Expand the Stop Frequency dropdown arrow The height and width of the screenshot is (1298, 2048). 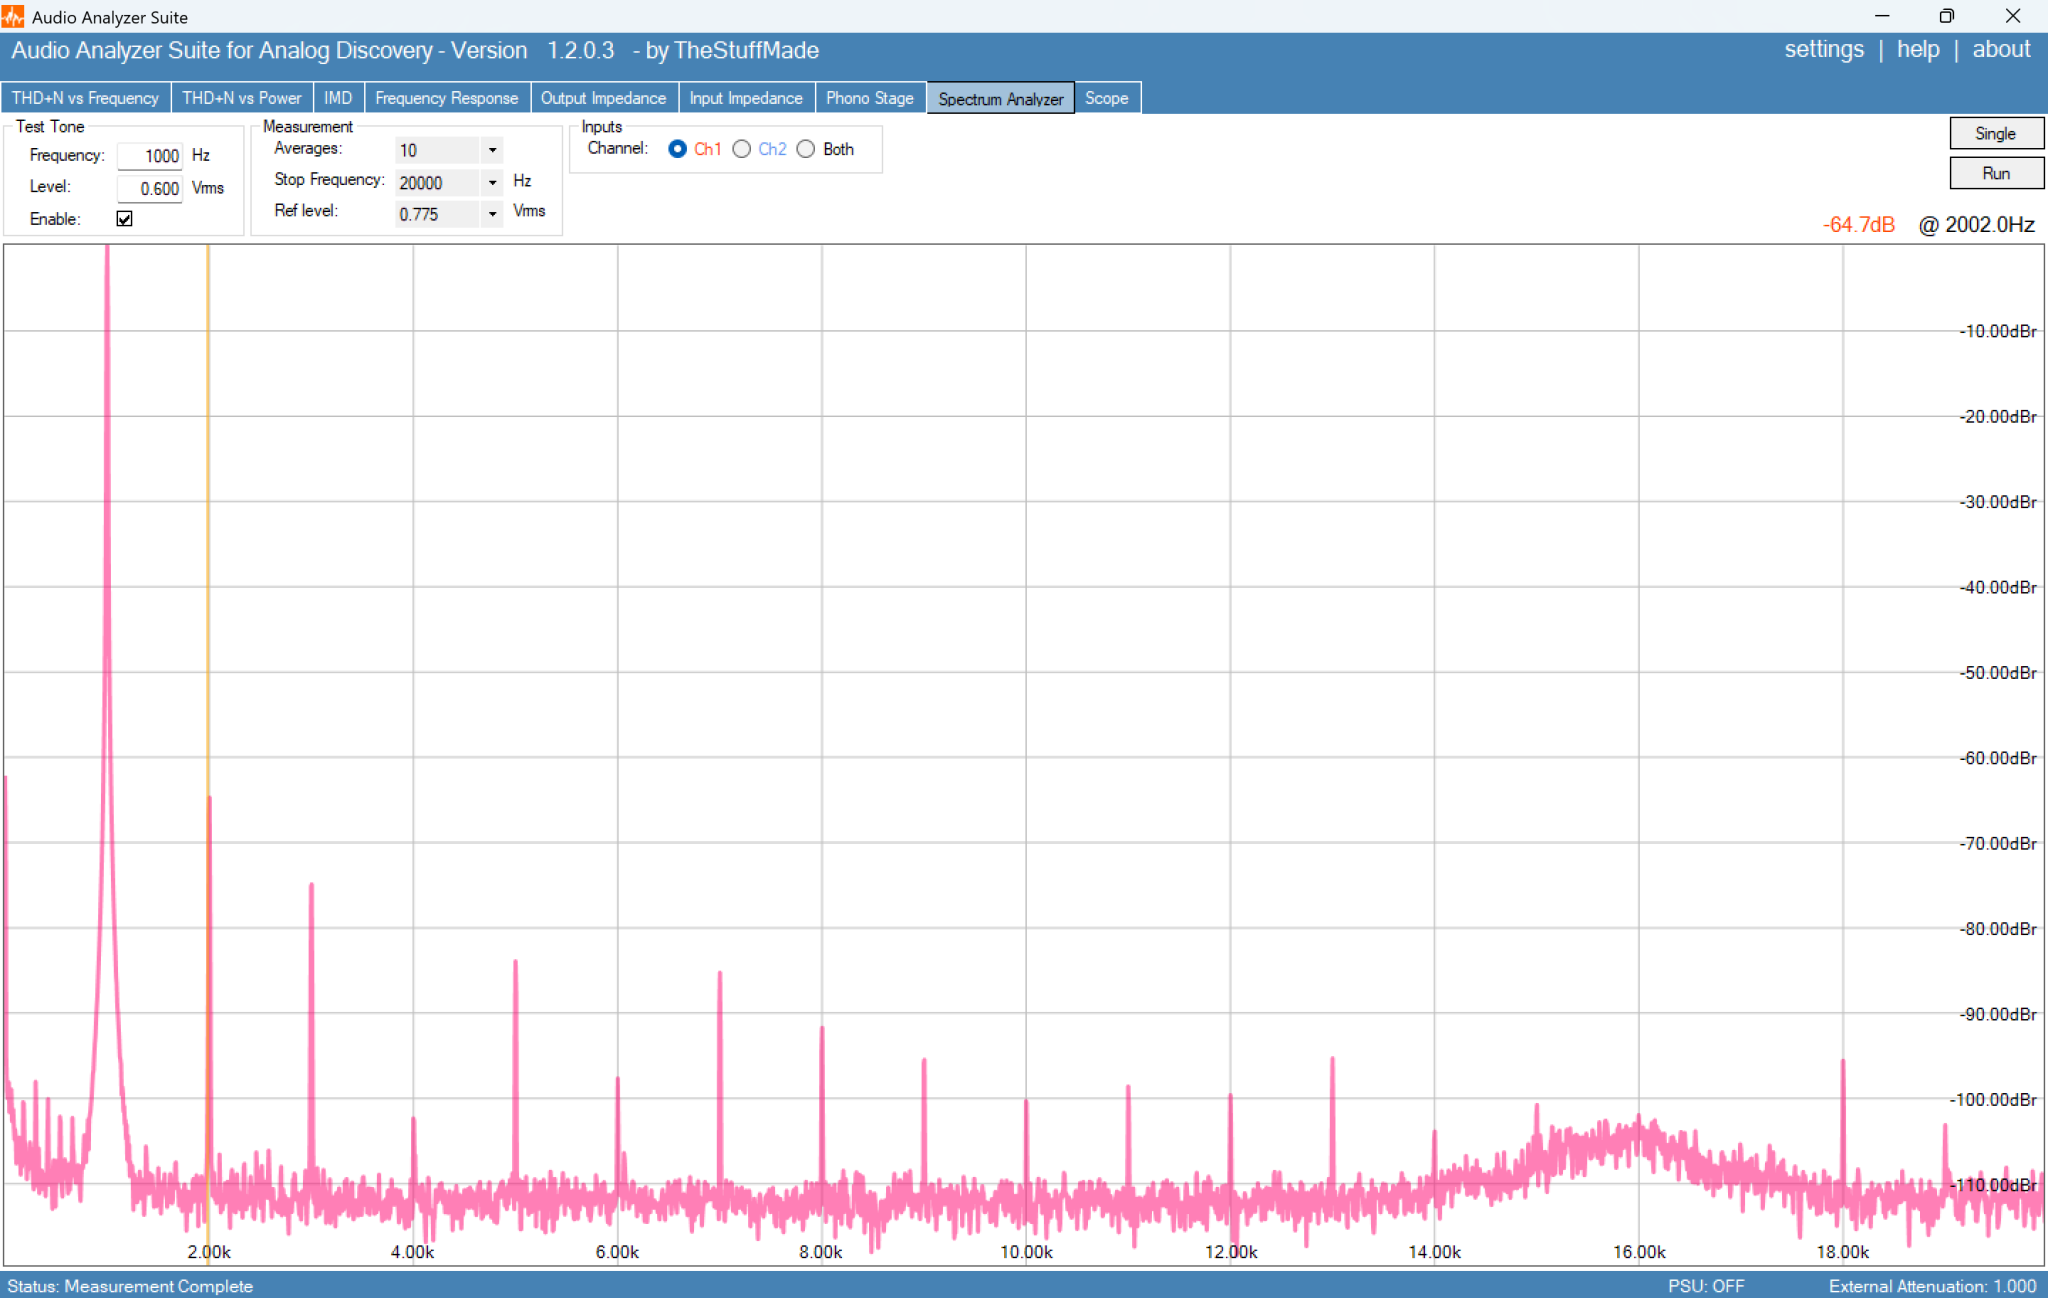coord(492,182)
